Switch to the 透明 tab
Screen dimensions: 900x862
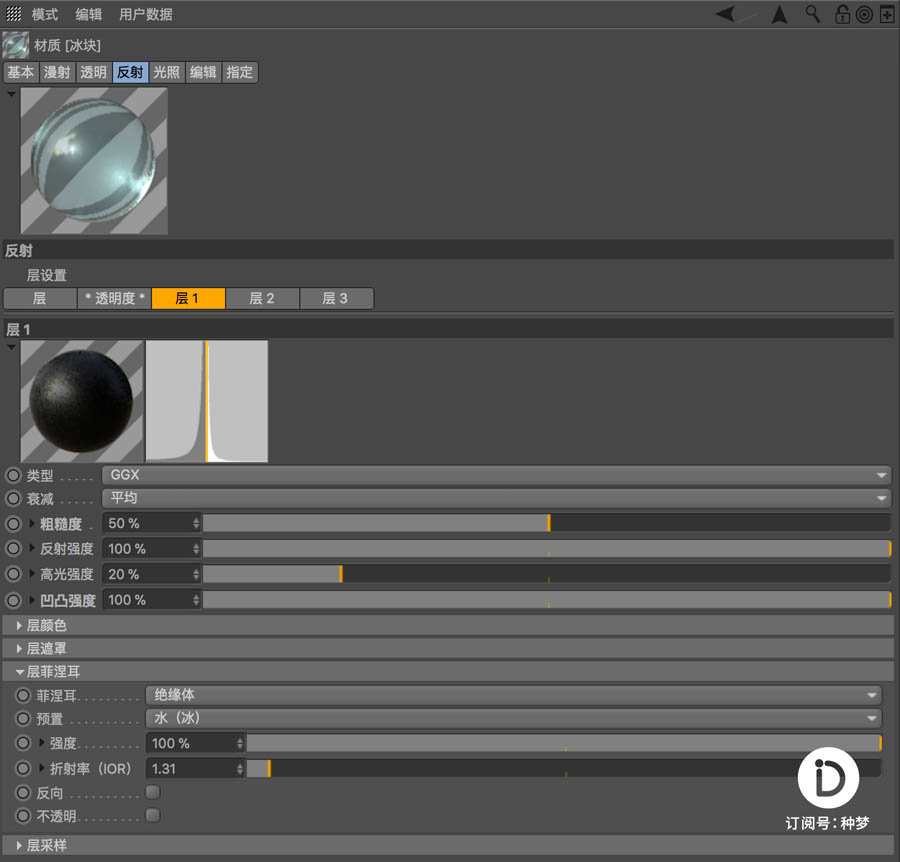pos(93,72)
